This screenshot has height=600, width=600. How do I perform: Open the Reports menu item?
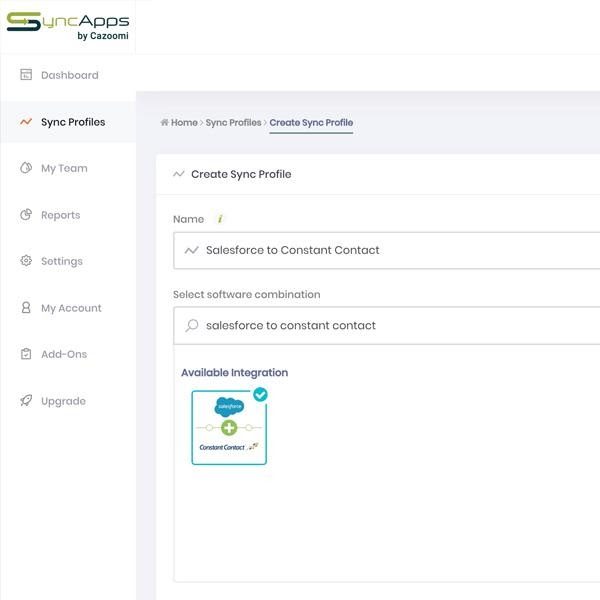(60, 215)
